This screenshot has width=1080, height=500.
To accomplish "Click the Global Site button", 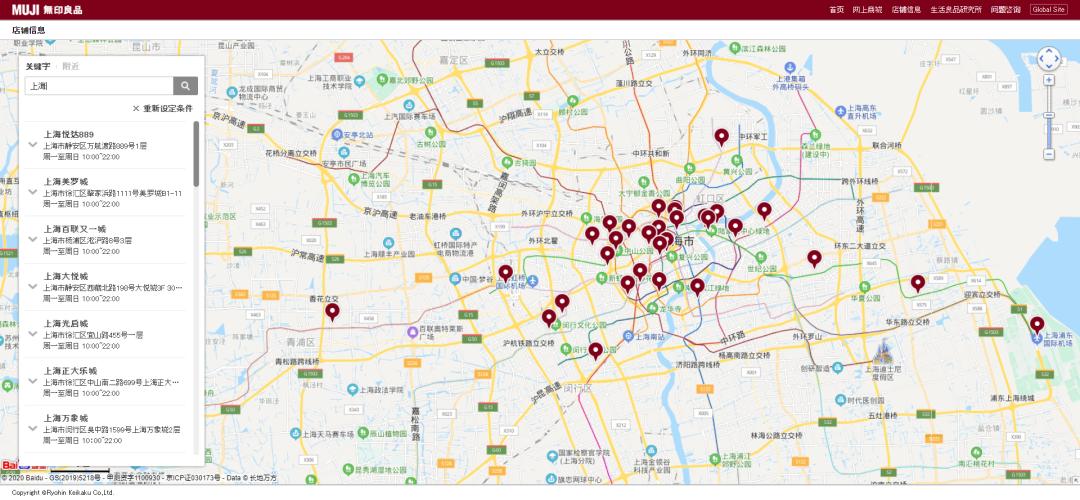I will [1048, 10].
